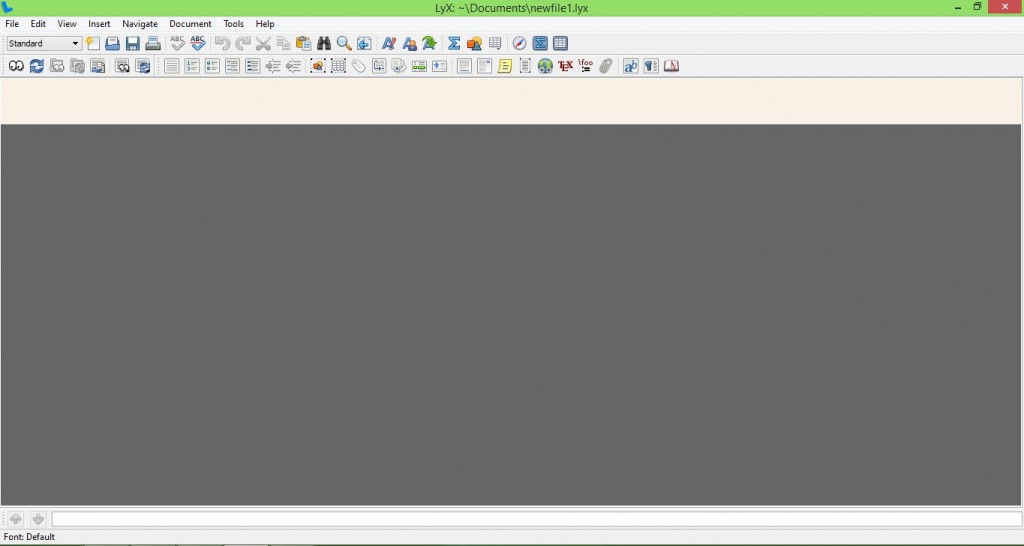Toggle the table toolbar button

[560, 44]
